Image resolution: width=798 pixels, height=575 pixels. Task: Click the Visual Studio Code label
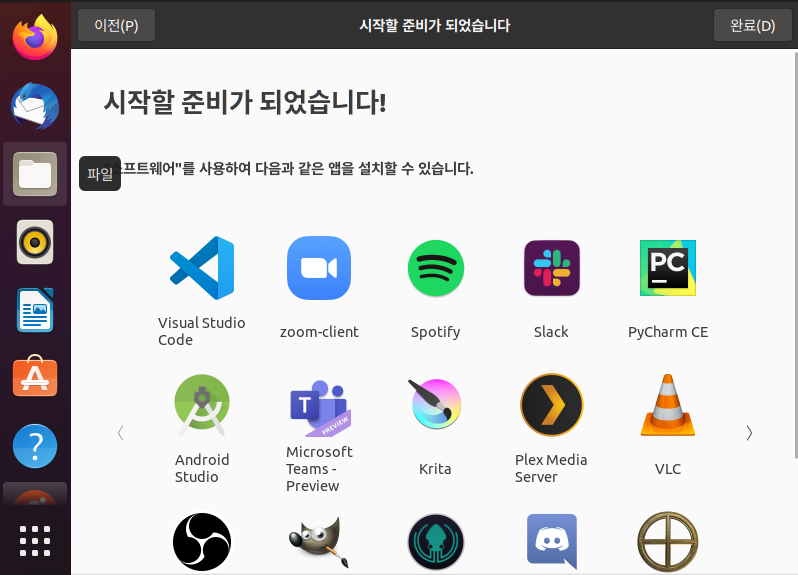tap(202, 331)
